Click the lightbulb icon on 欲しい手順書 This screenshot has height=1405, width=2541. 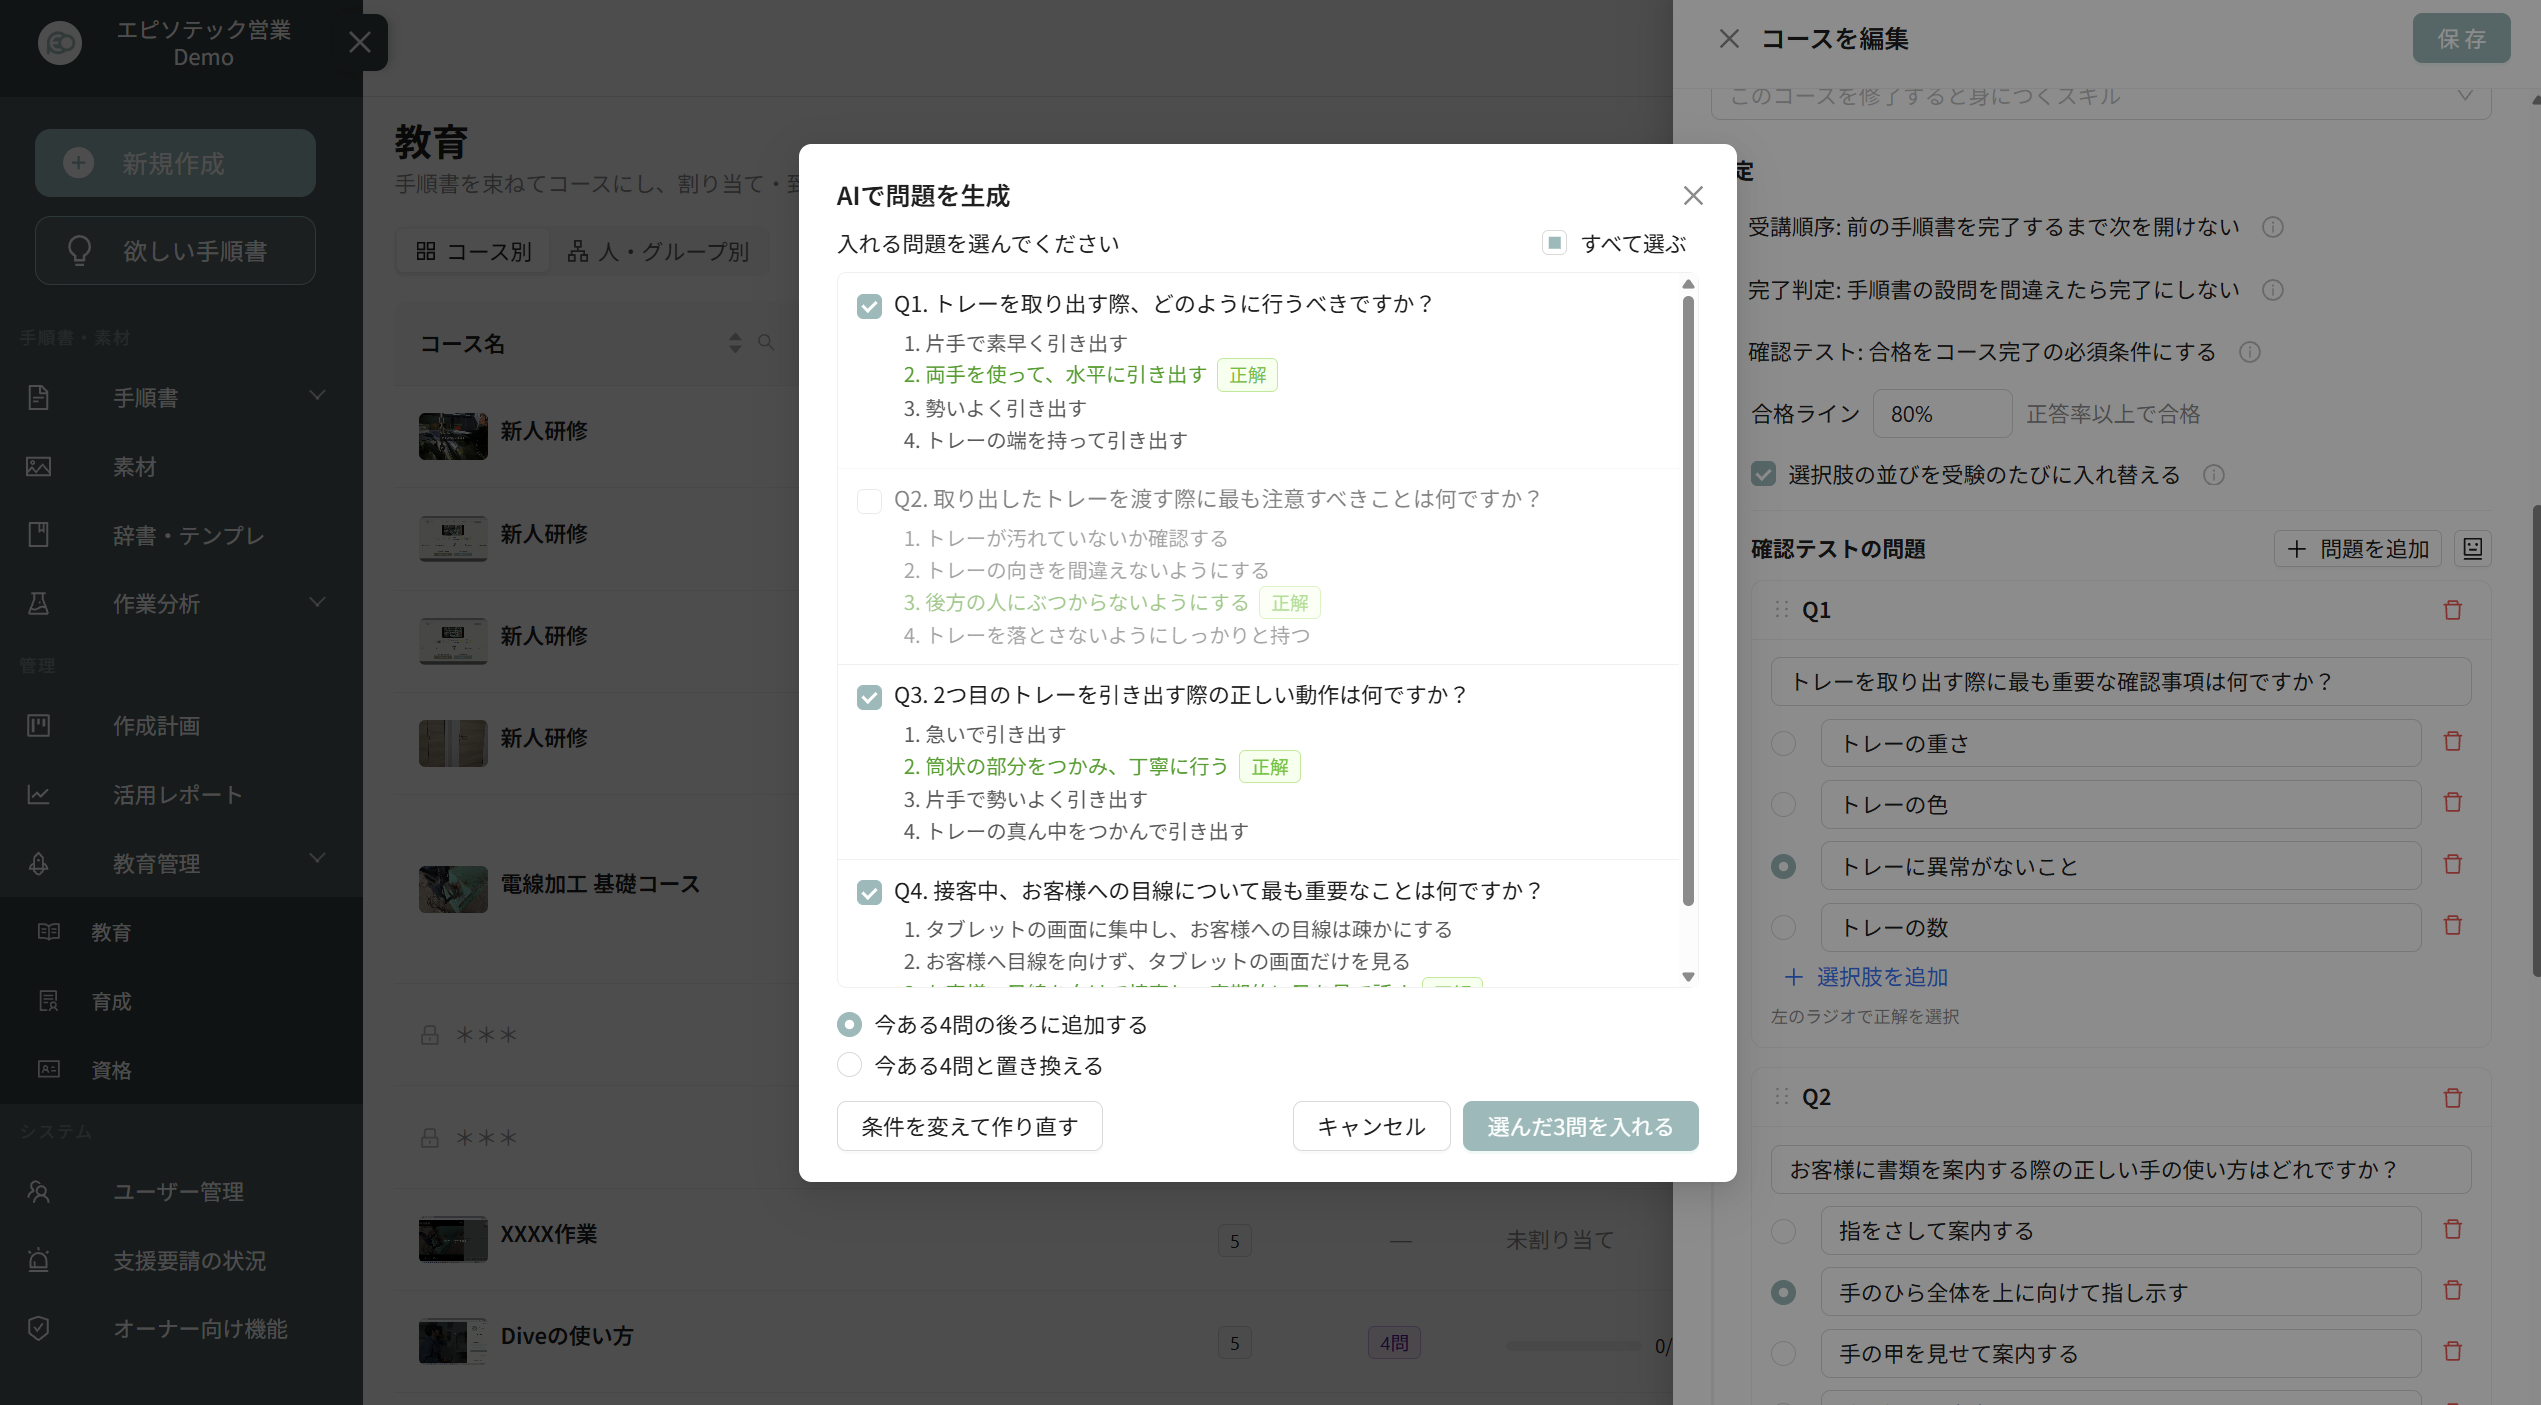click(x=80, y=250)
